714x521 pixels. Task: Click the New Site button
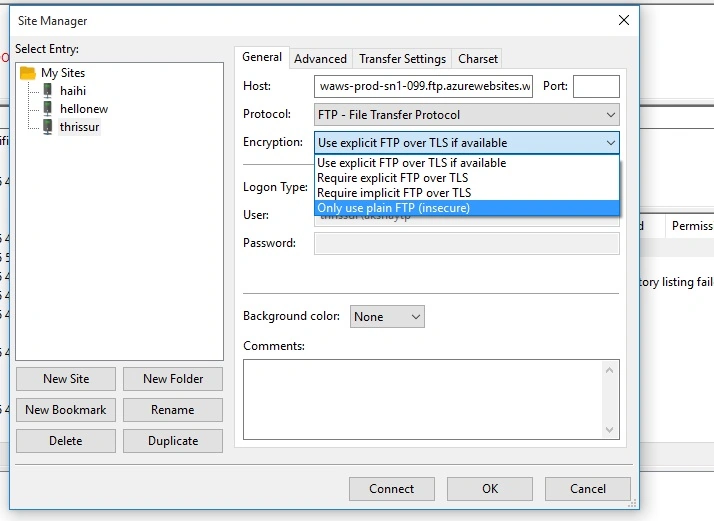[66, 379]
